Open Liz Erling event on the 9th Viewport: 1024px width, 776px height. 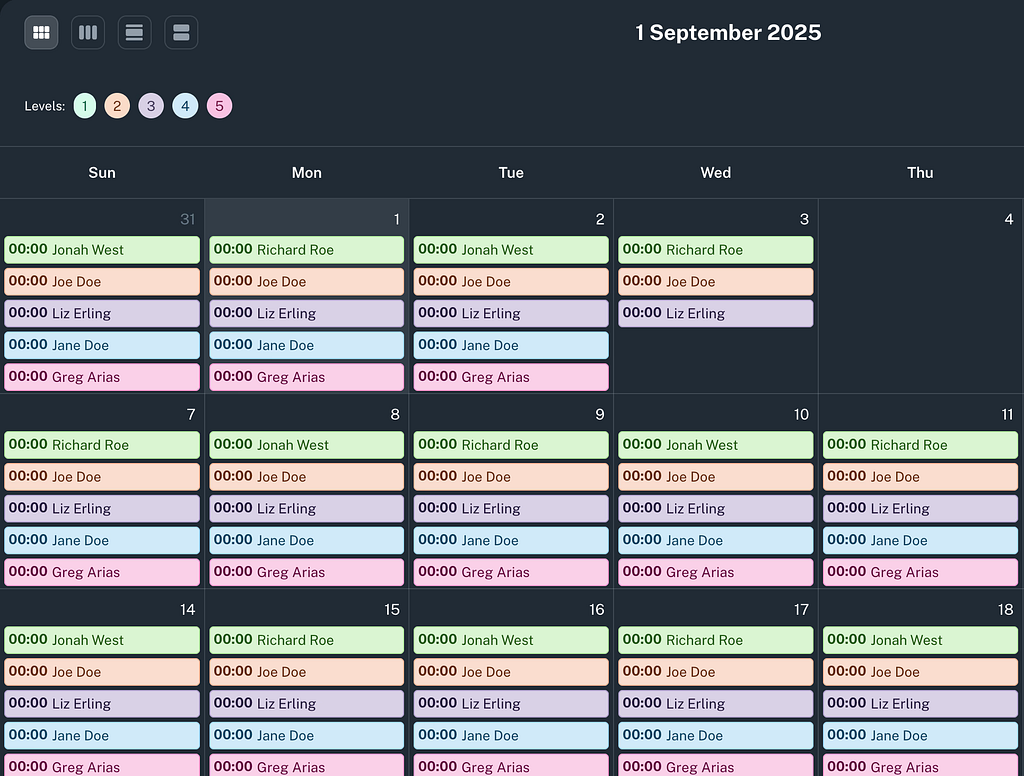(511, 508)
